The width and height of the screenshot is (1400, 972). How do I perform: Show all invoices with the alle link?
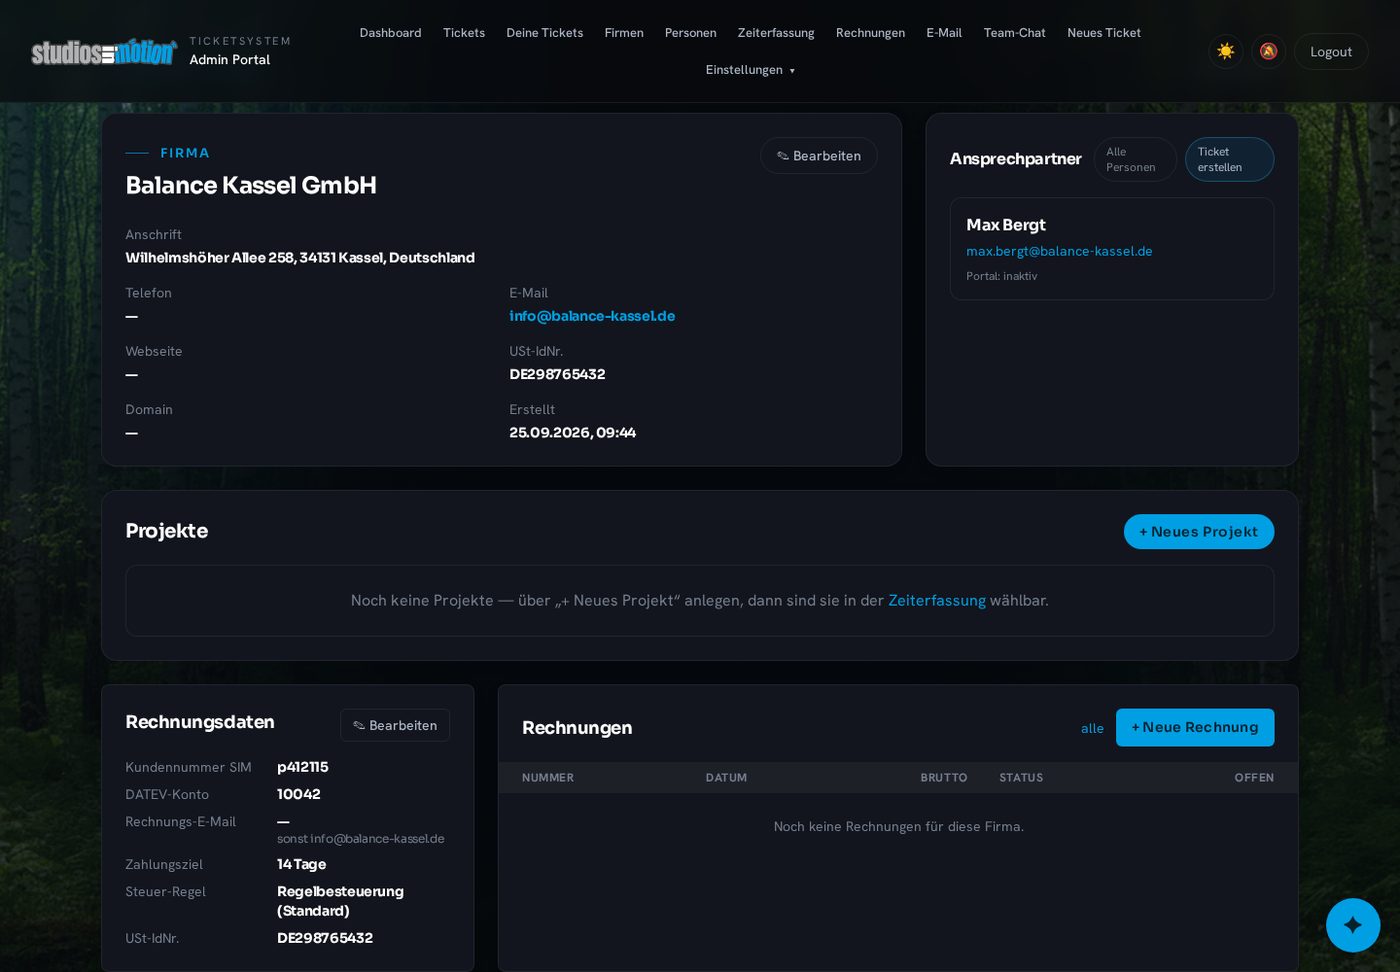[1092, 728]
